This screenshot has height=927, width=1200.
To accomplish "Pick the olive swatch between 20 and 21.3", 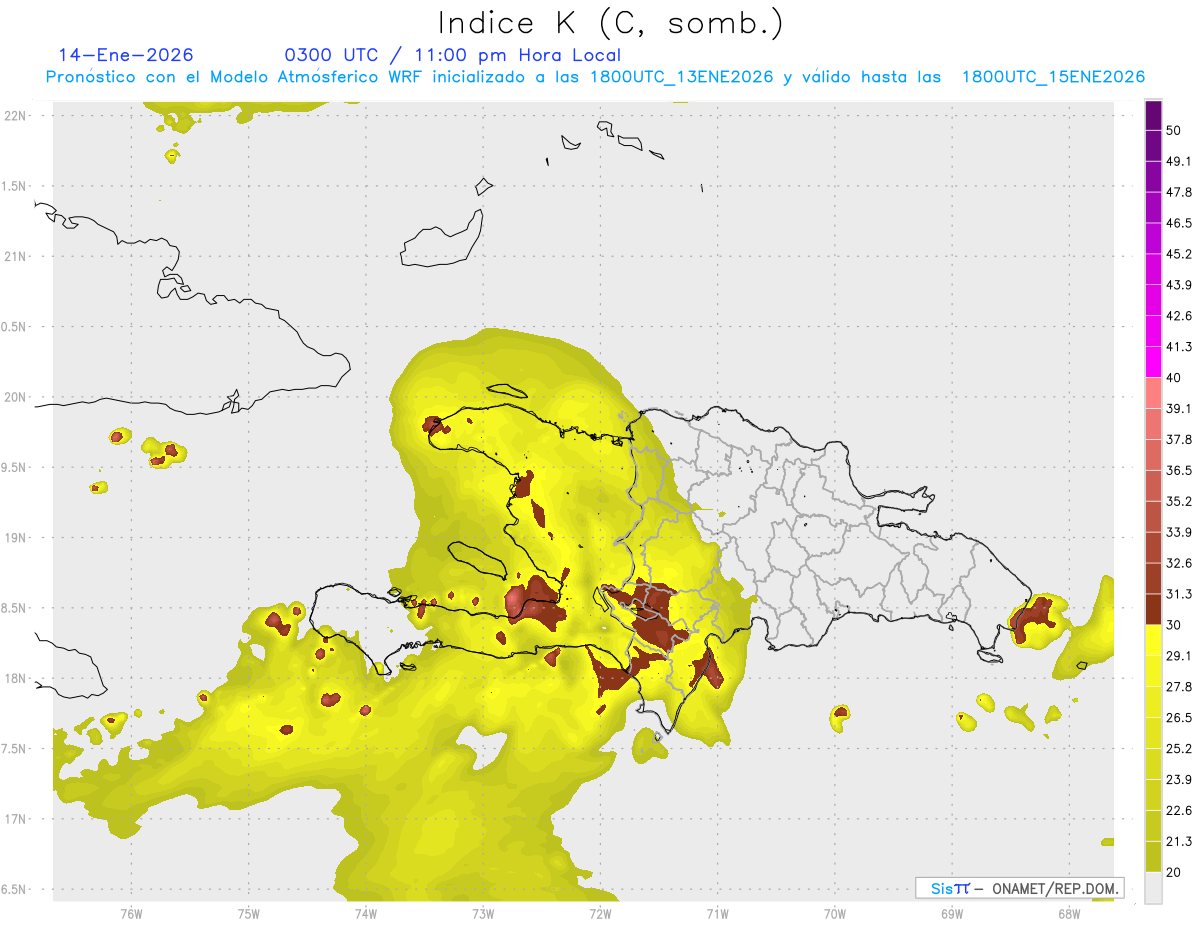I will coord(1153,856).
